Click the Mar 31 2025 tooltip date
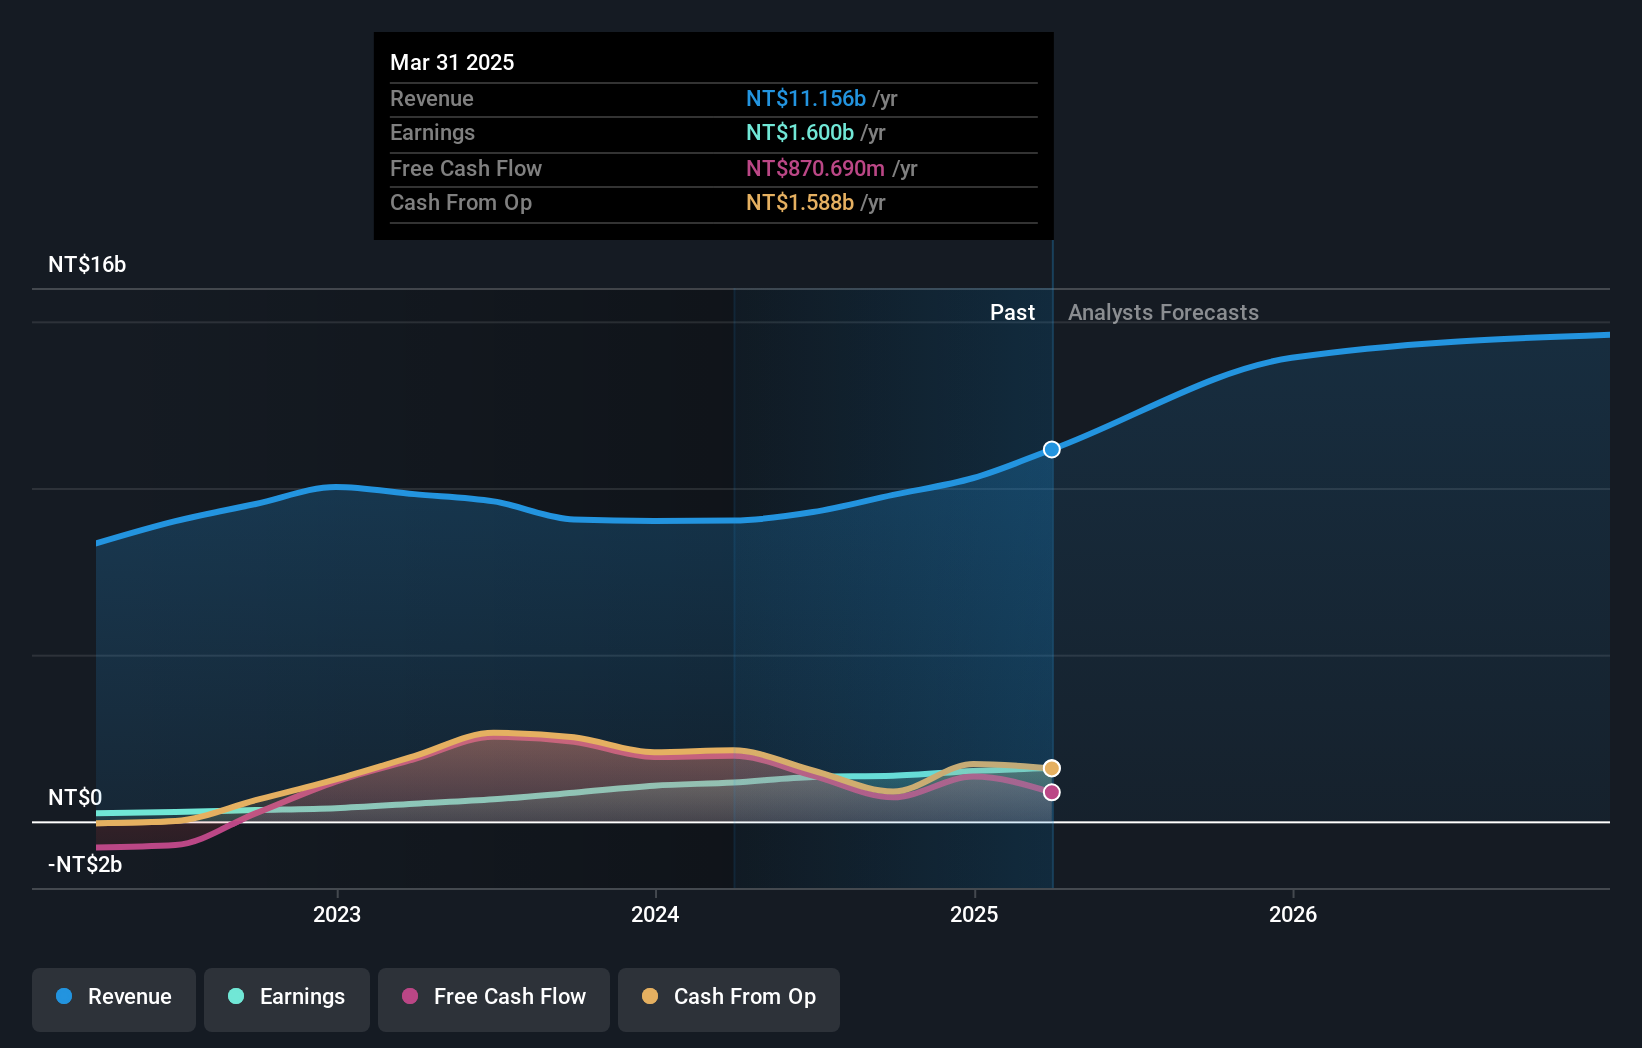The width and height of the screenshot is (1642, 1048). pos(452,62)
